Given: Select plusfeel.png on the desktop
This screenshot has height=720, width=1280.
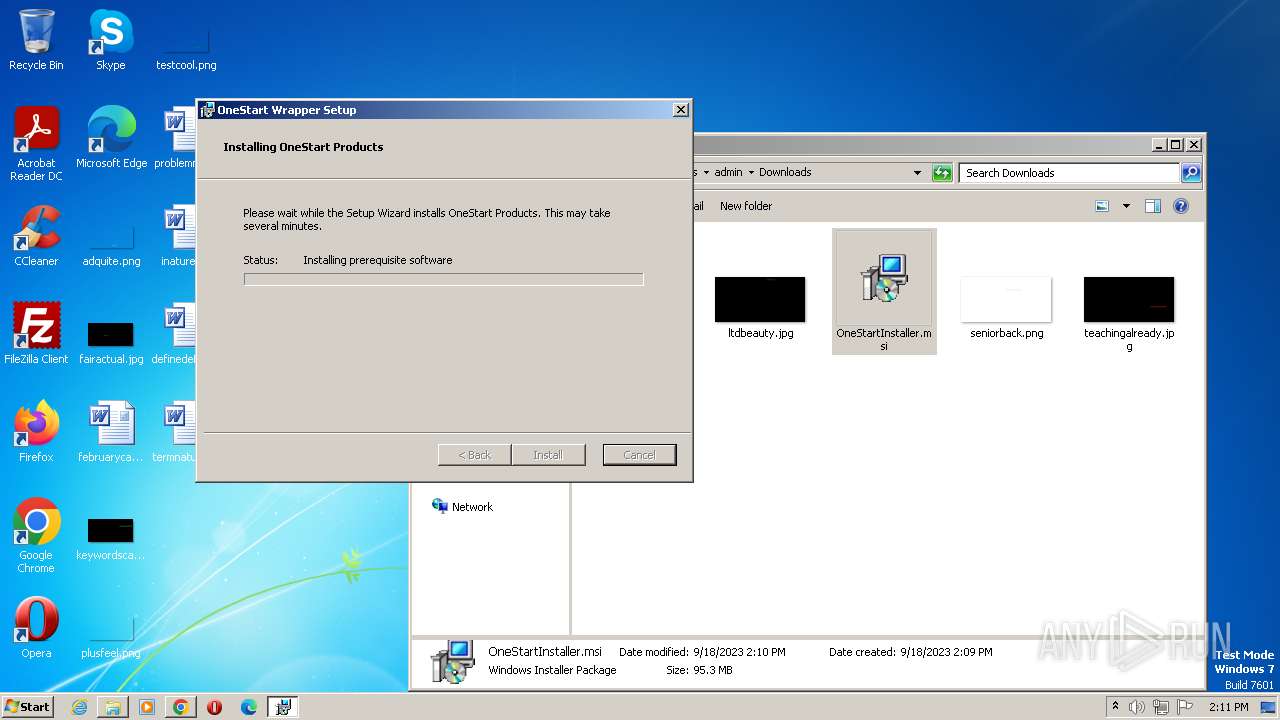Looking at the screenshot, I should tap(111, 637).
